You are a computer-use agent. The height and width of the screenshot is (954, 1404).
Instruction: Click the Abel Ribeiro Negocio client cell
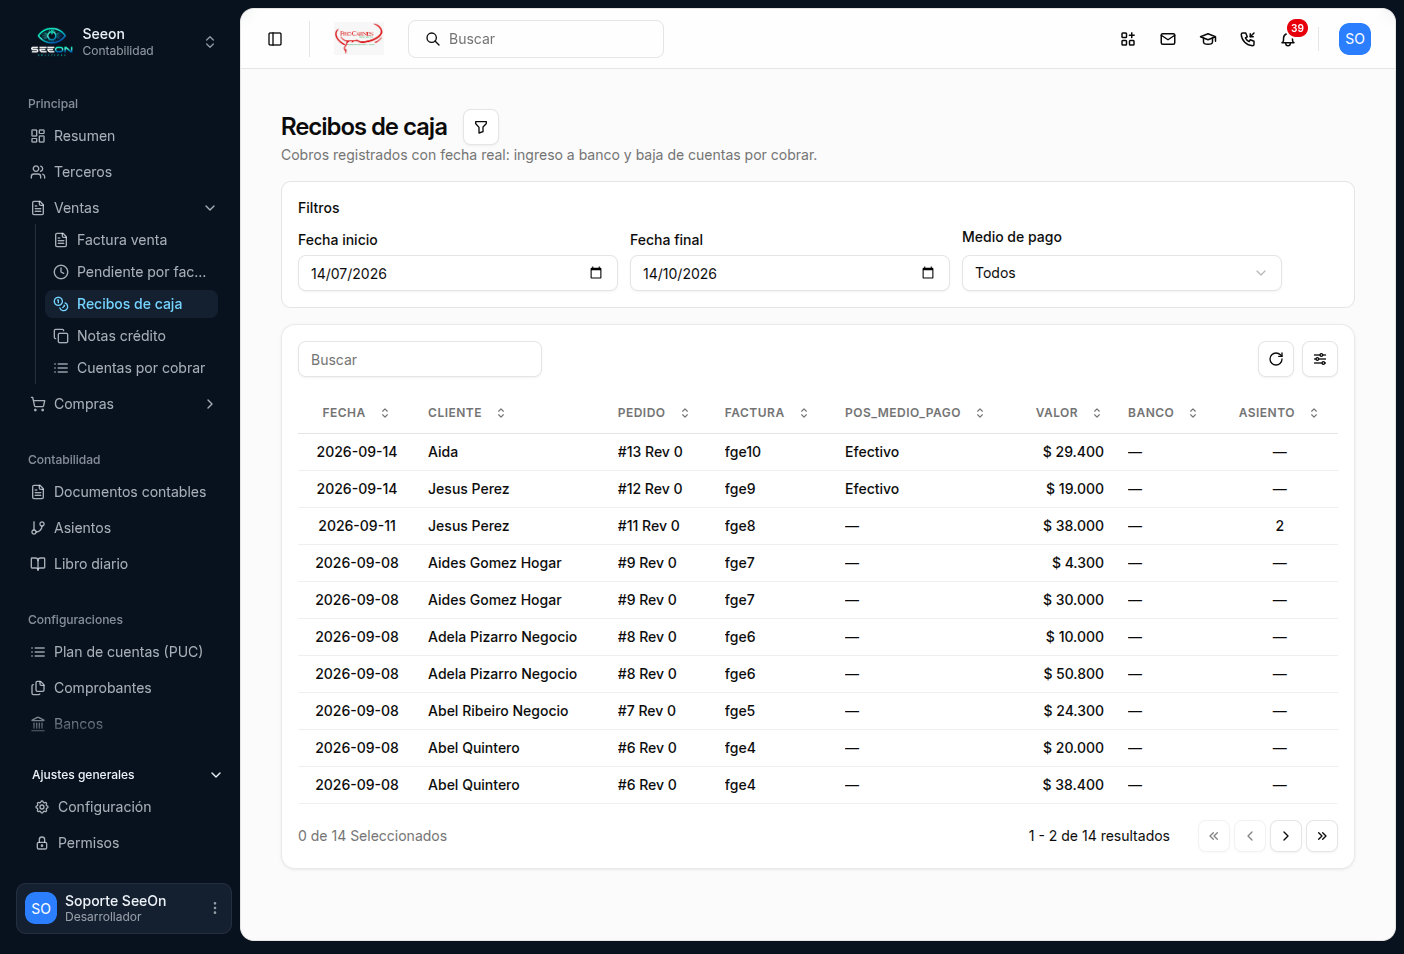point(498,711)
